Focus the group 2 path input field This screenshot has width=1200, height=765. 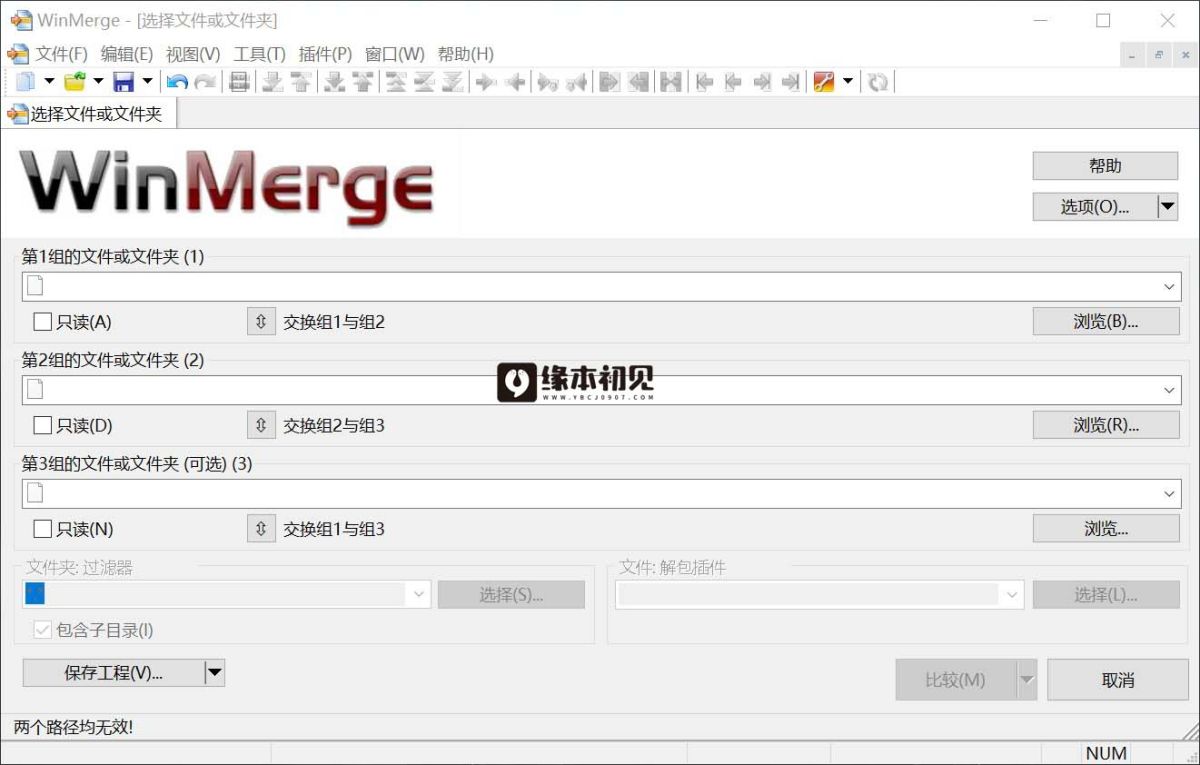tap(601, 390)
